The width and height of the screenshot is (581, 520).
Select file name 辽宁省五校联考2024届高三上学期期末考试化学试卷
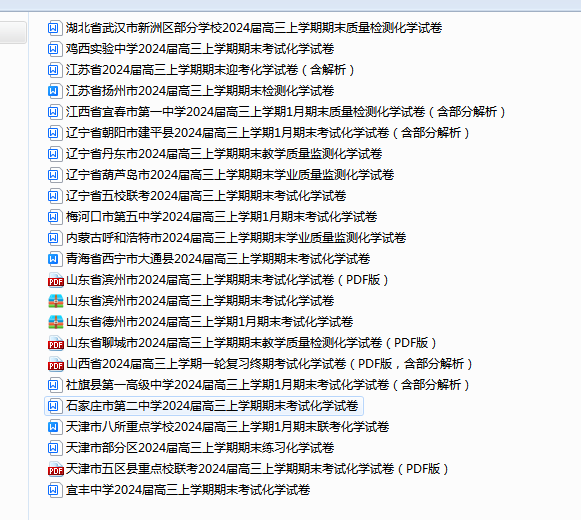coord(206,196)
